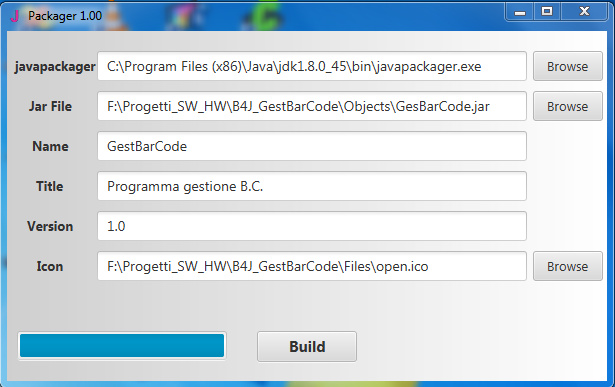Click the Packager 1.00 title bar text

point(65,16)
